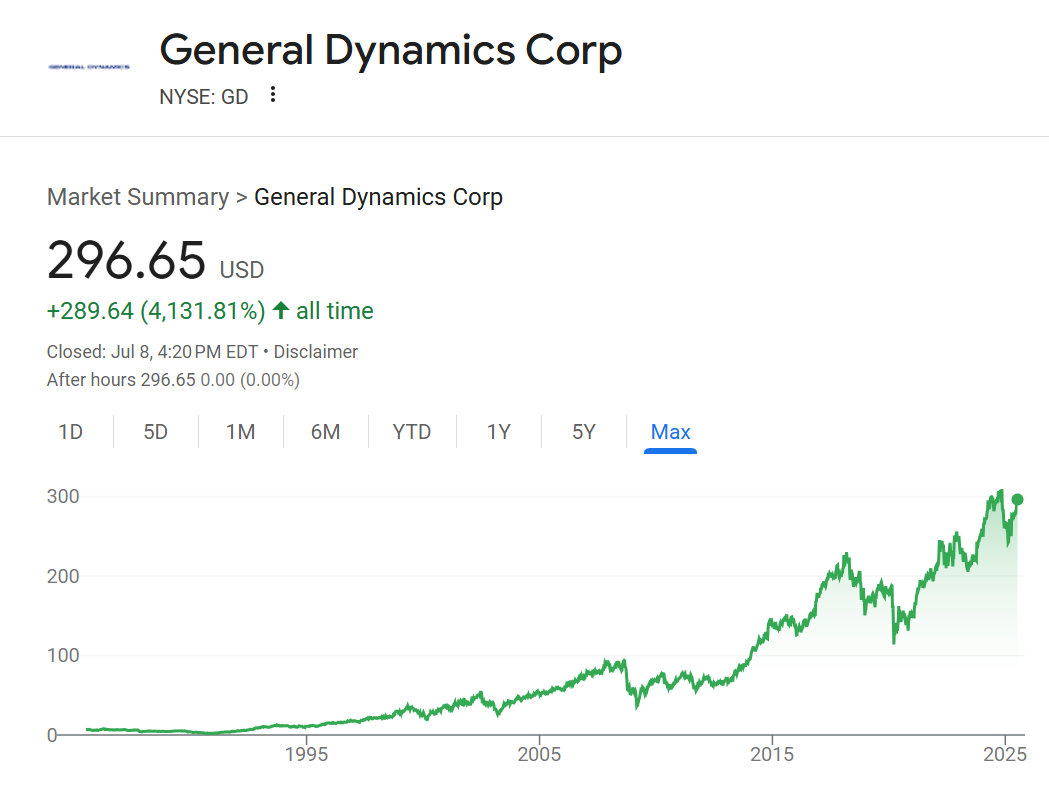Click the green endpoint dot on chart
This screenshot has width=1049, height=786.
1017,499
